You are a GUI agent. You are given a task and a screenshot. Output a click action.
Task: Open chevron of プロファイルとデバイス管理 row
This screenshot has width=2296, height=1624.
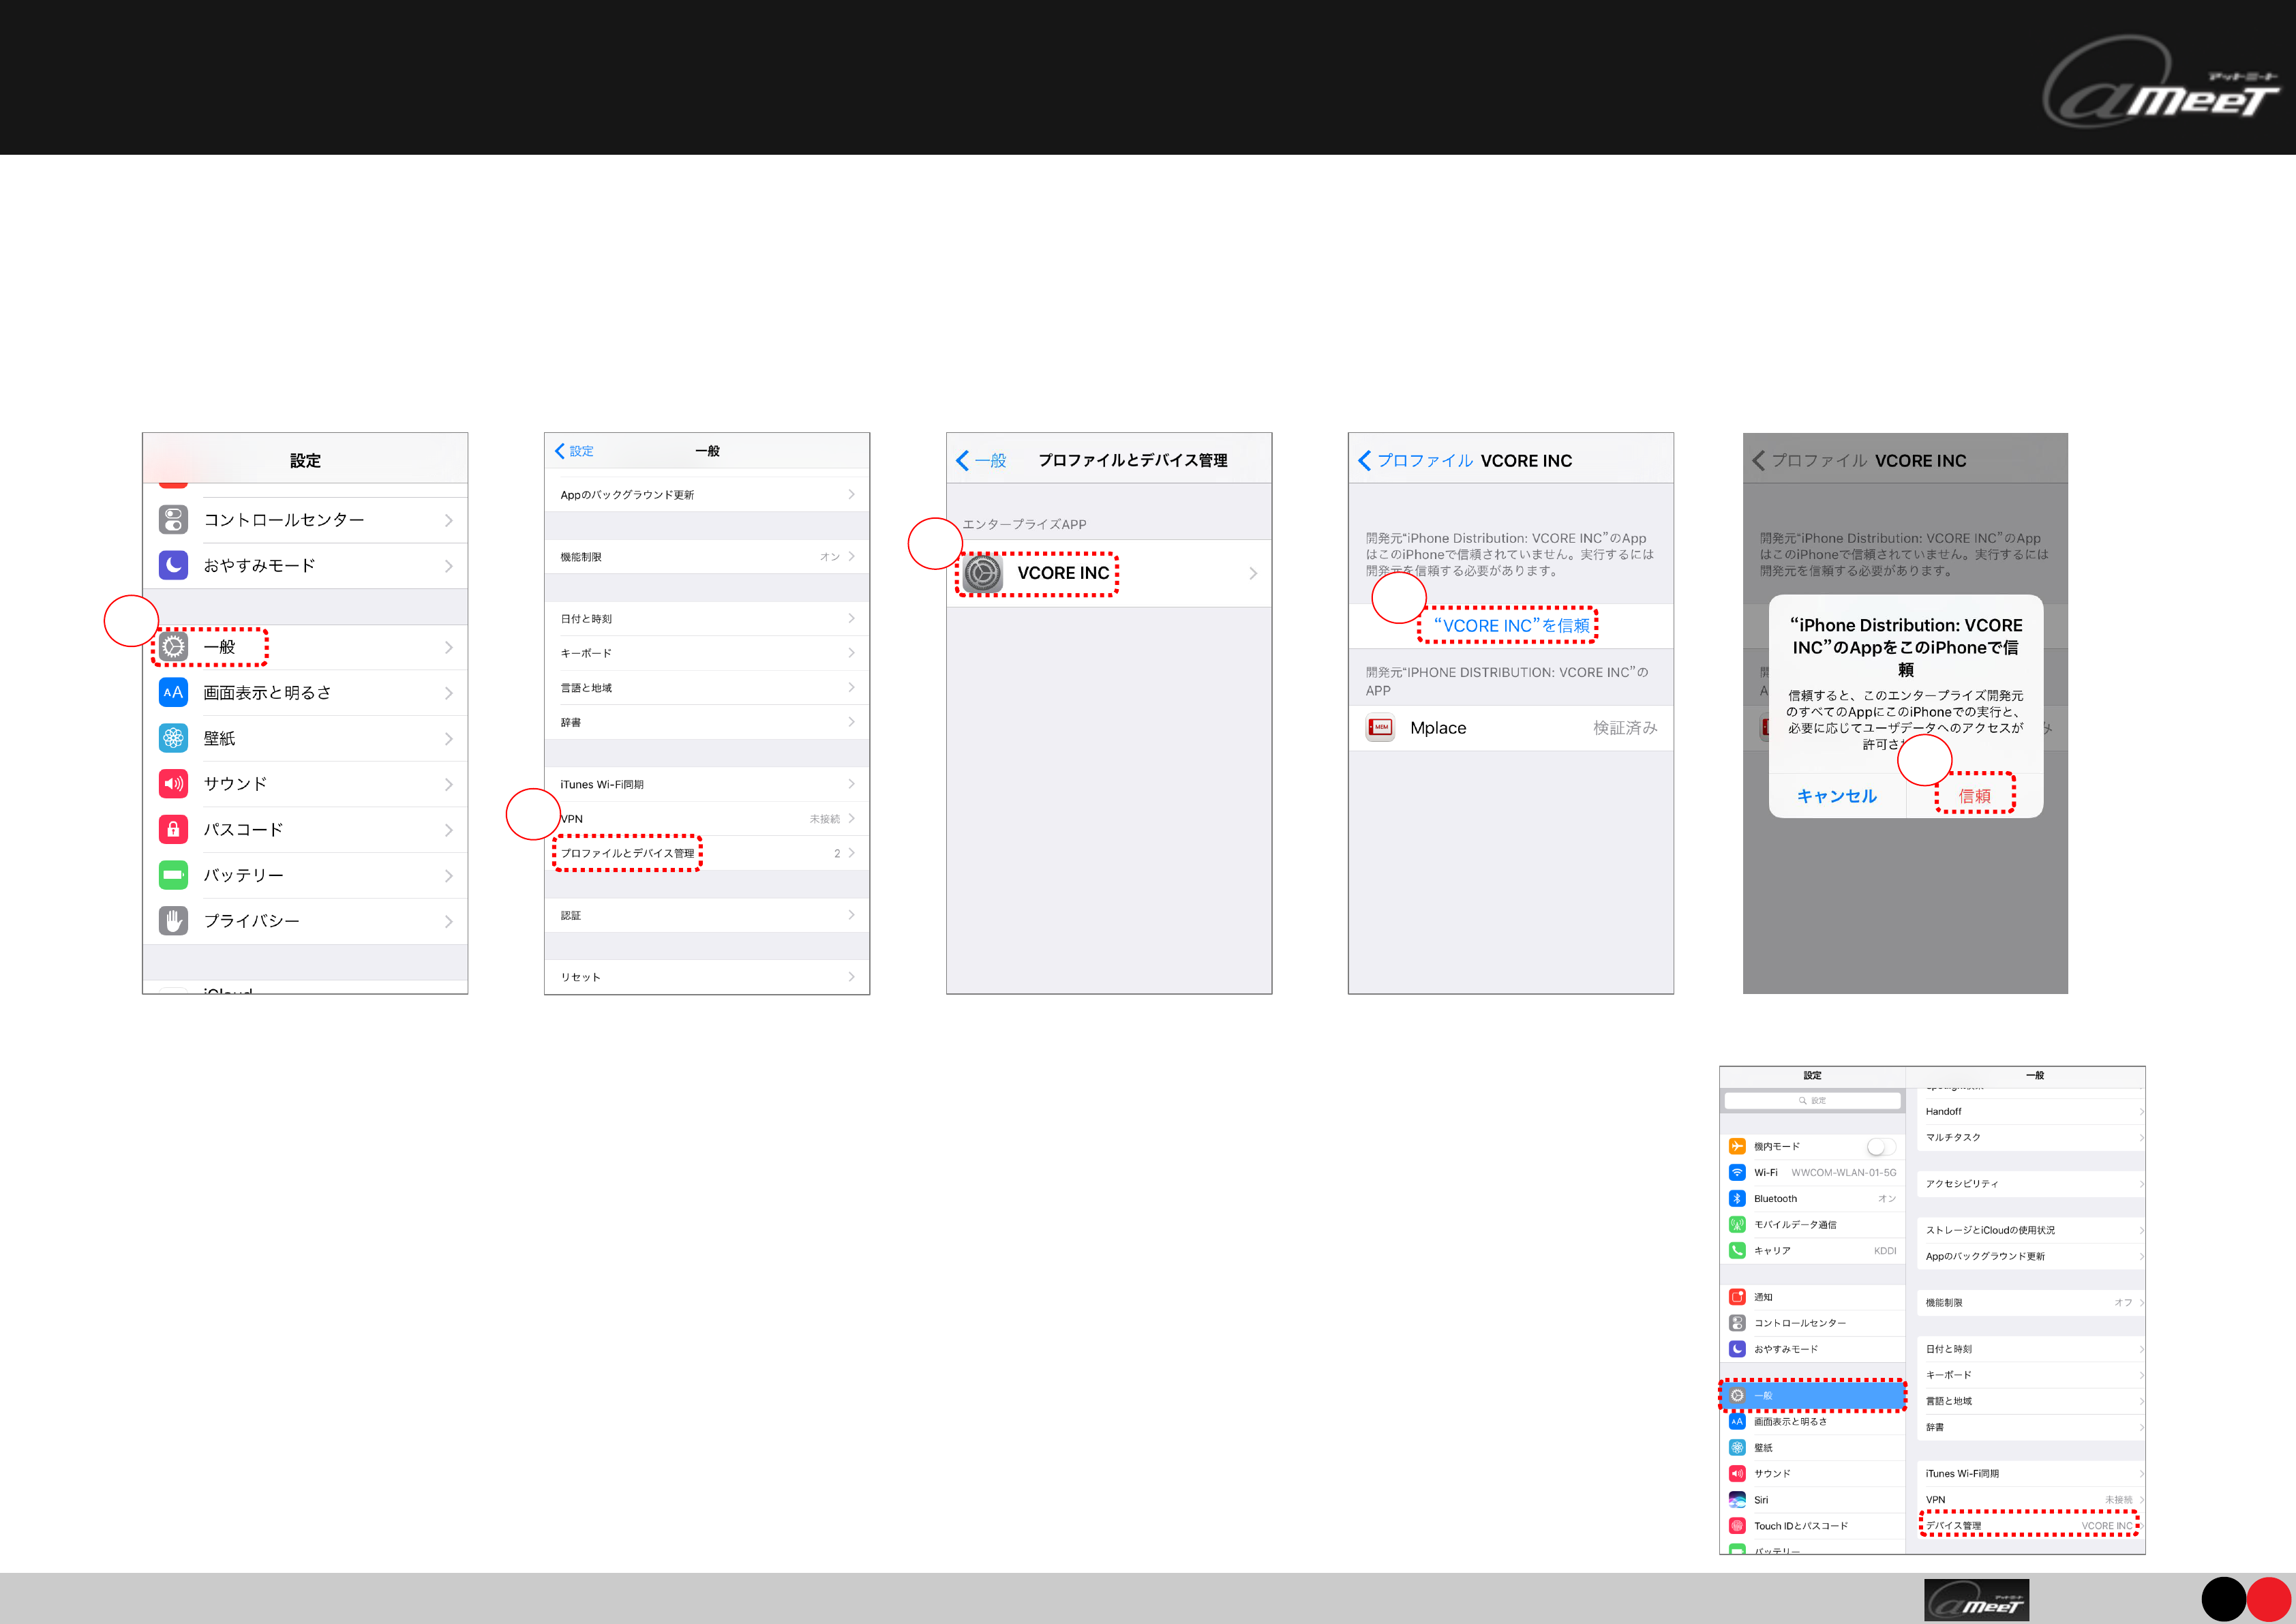pyautogui.click(x=852, y=853)
